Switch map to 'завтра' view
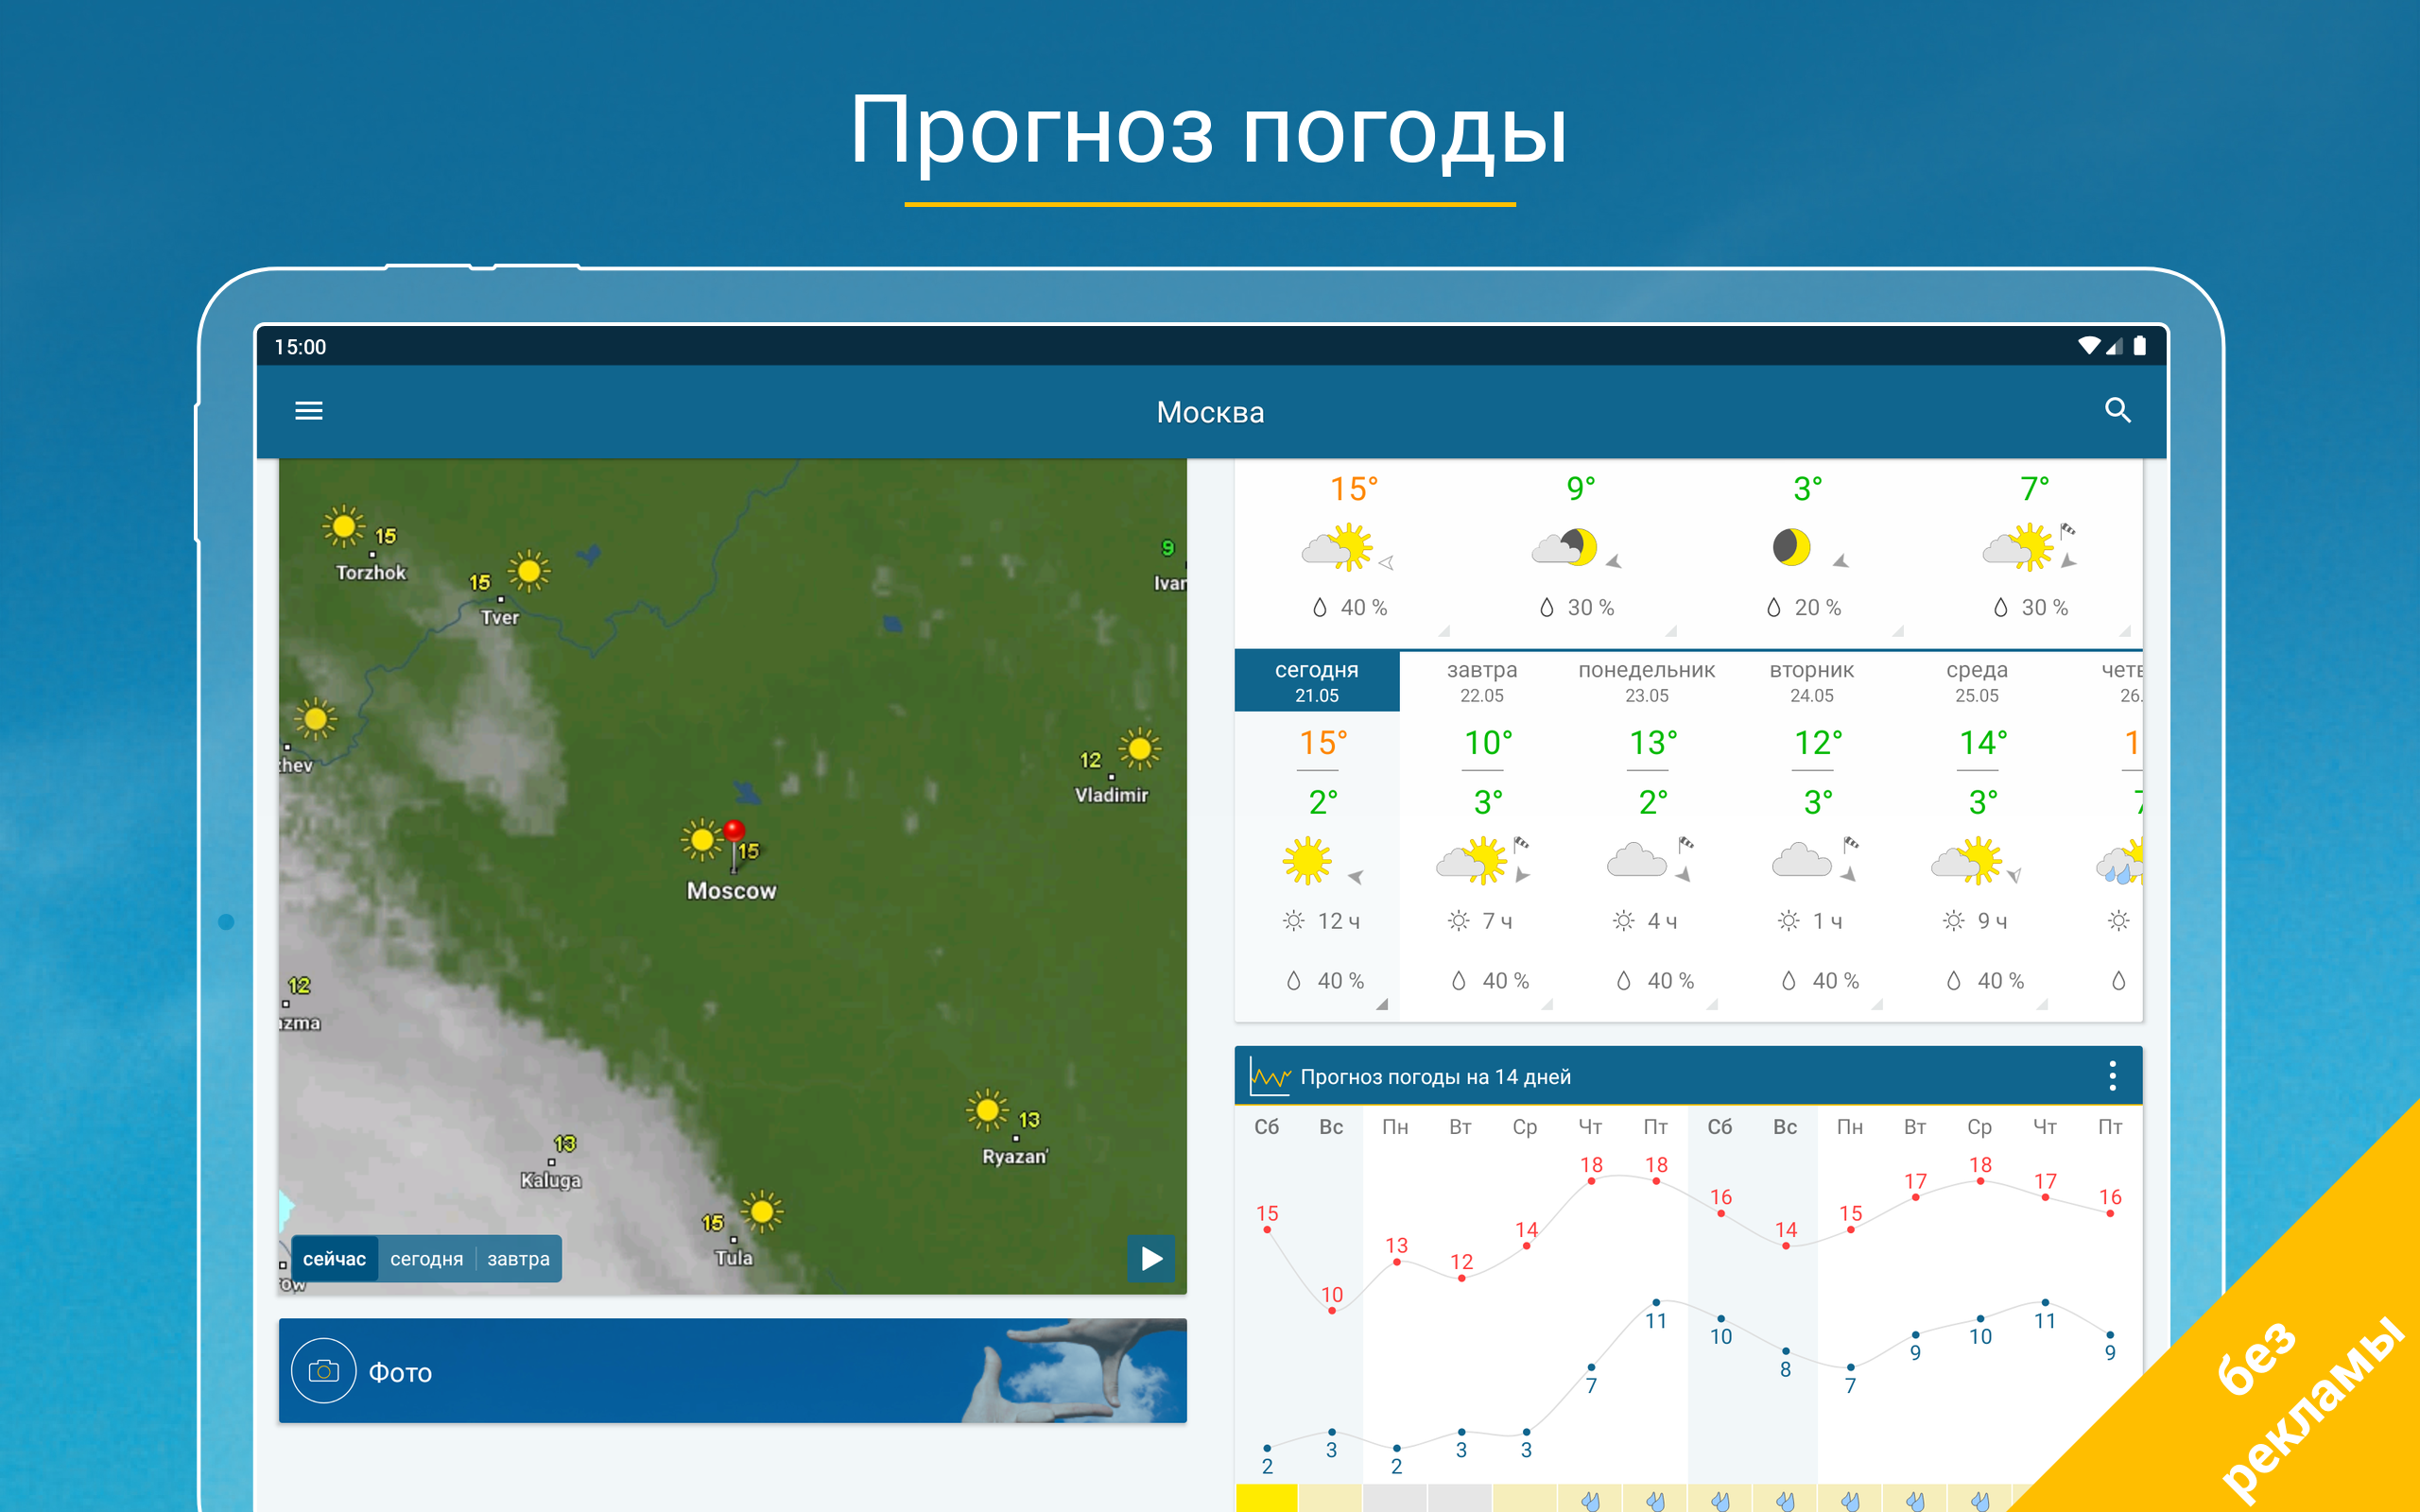The height and width of the screenshot is (1512, 2420). click(x=518, y=1259)
